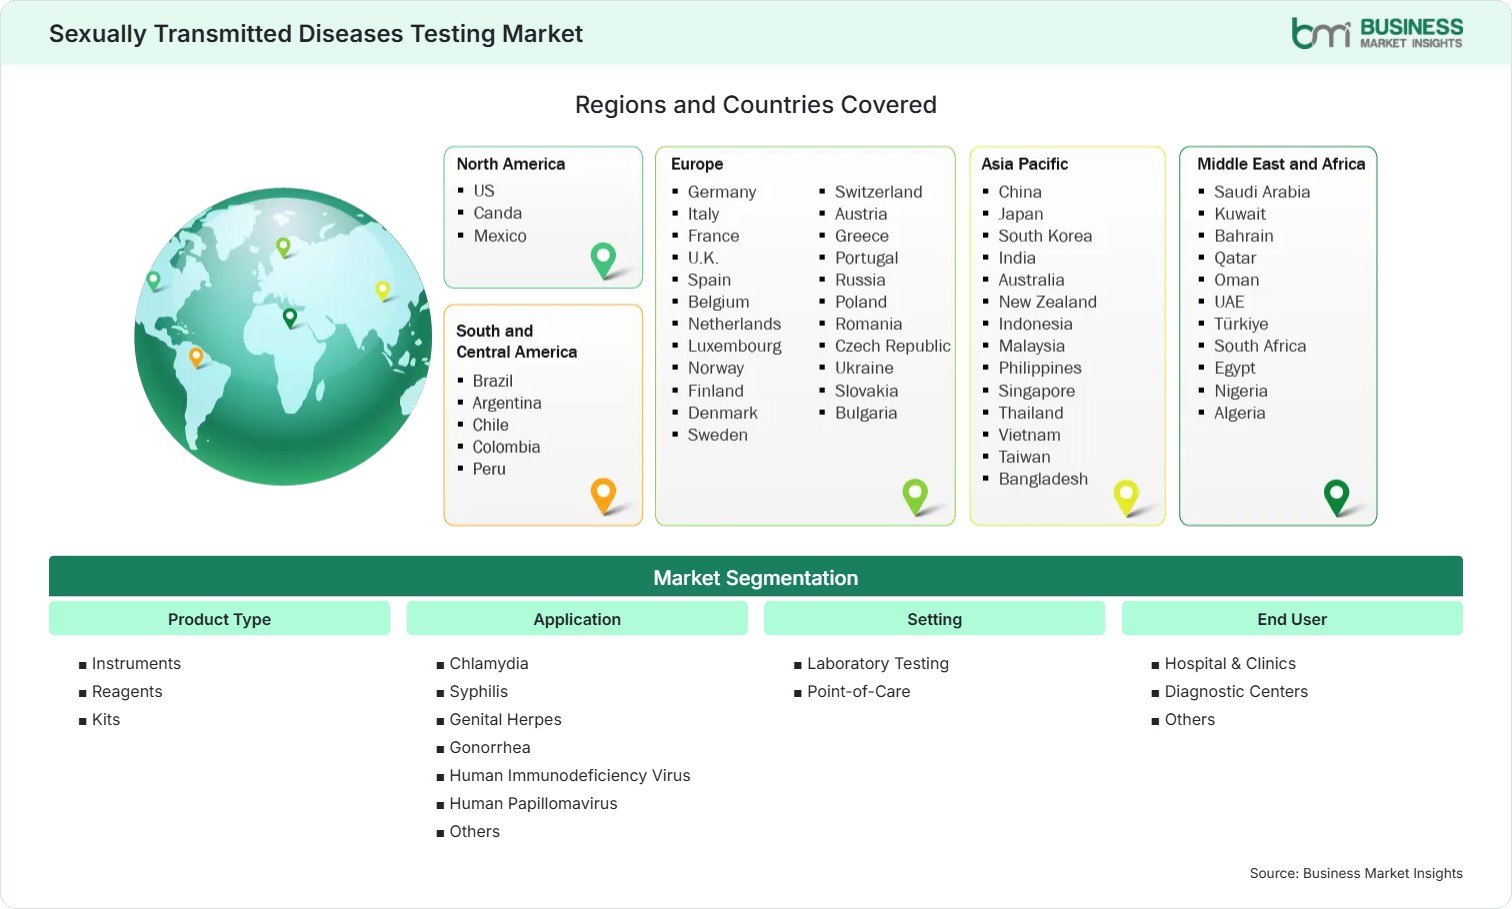The image size is (1512, 909).
Task: Click the orange pin in South and Central America card
Action: [x=603, y=496]
